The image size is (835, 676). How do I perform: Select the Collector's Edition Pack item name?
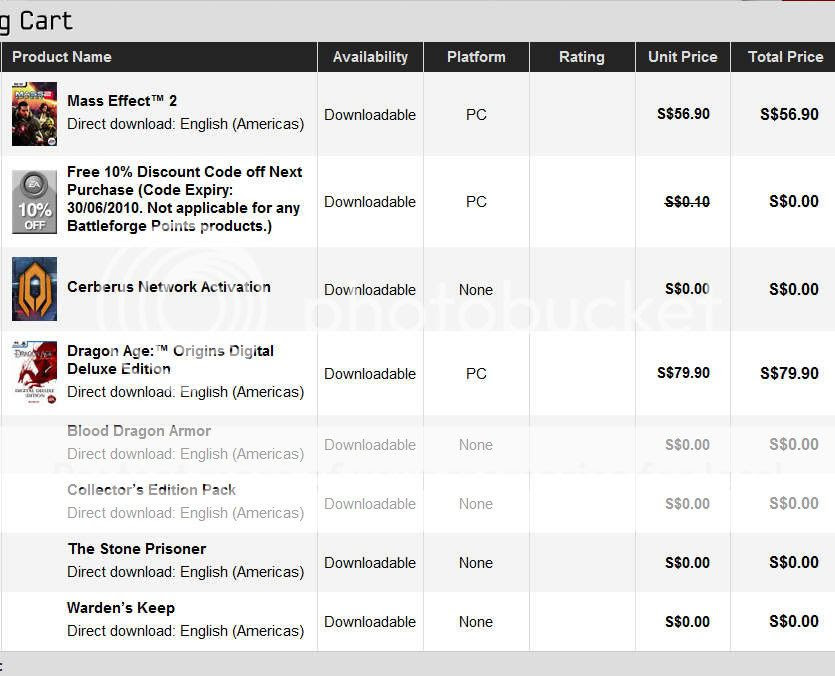point(151,490)
